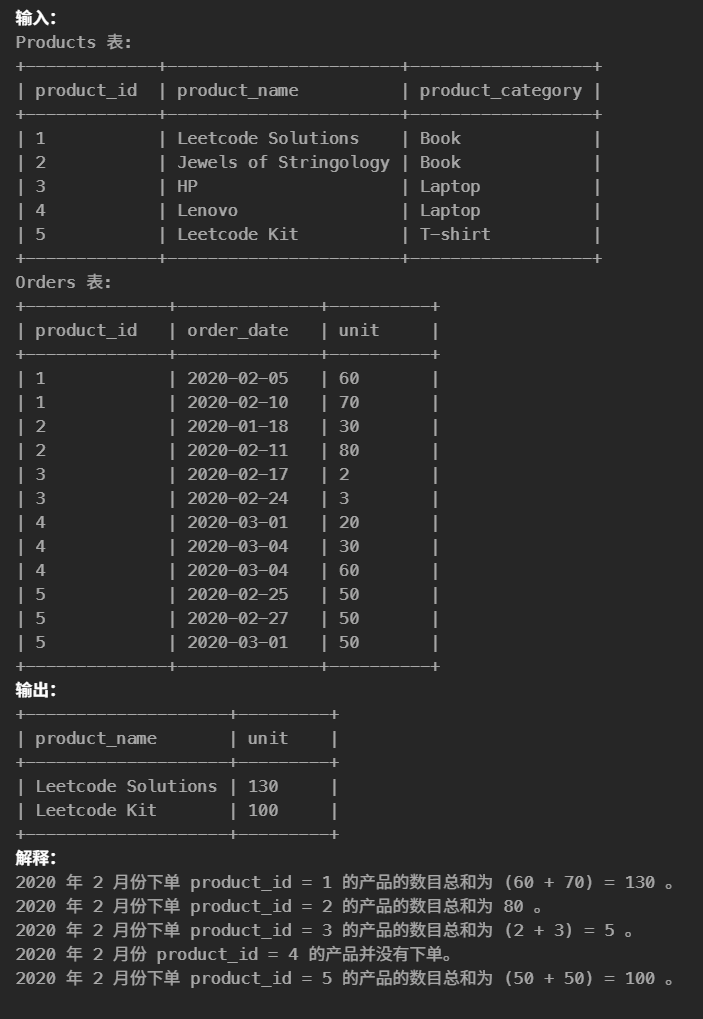
Task: Click the product_category column header
Action: 500,90
